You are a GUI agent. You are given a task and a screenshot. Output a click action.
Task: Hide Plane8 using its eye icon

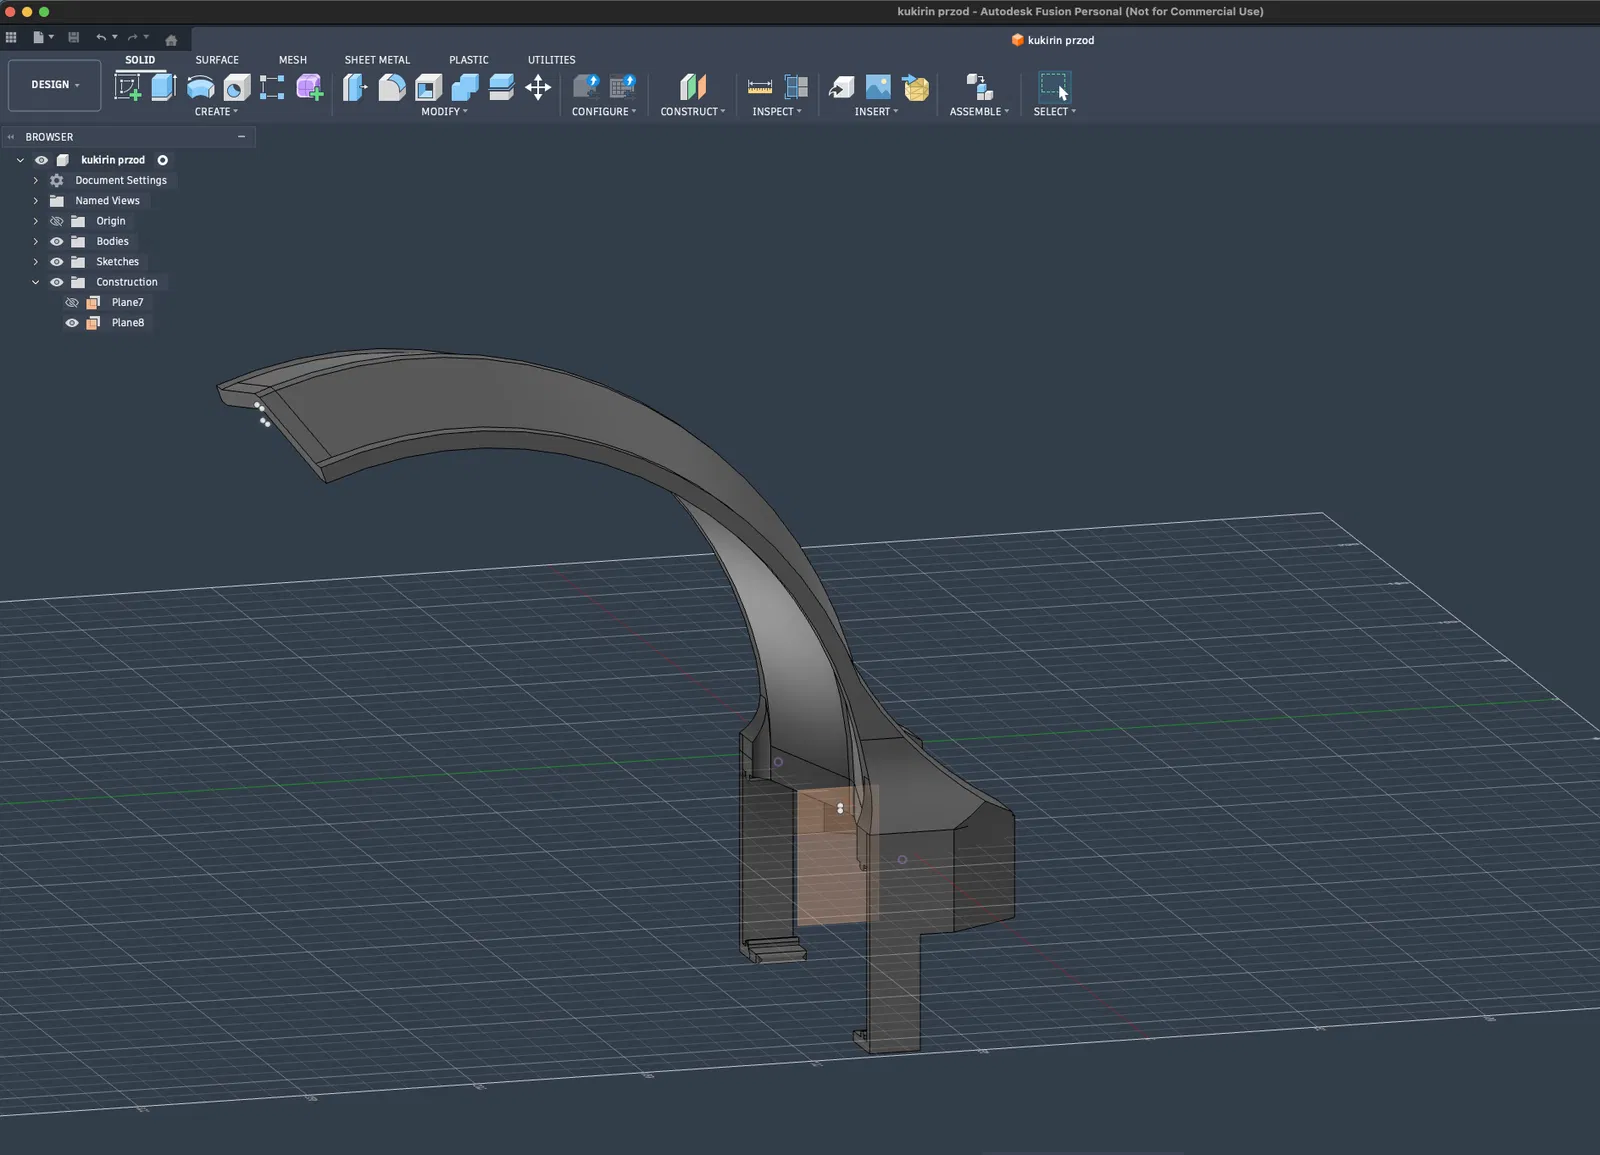tap(72, 323)
